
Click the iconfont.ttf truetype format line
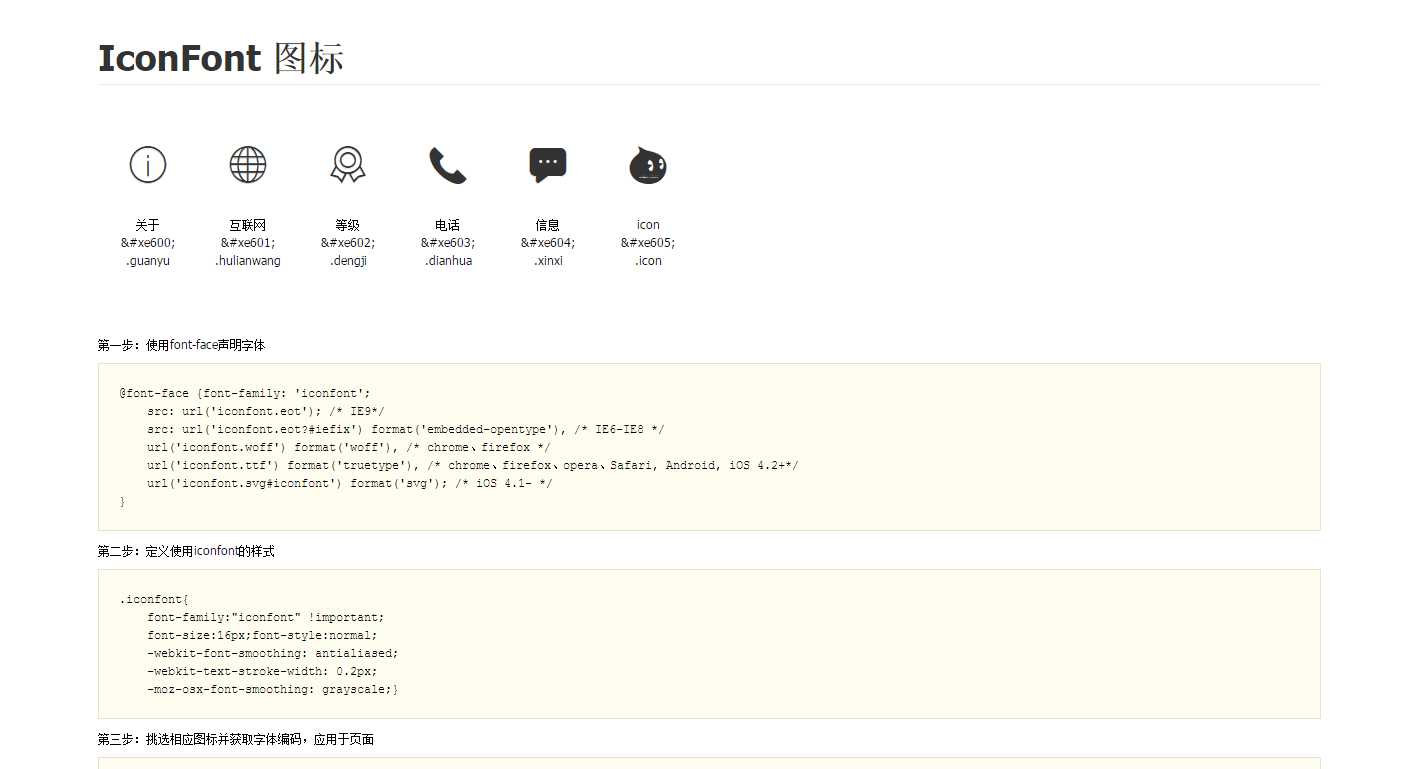tap(472, 465)
